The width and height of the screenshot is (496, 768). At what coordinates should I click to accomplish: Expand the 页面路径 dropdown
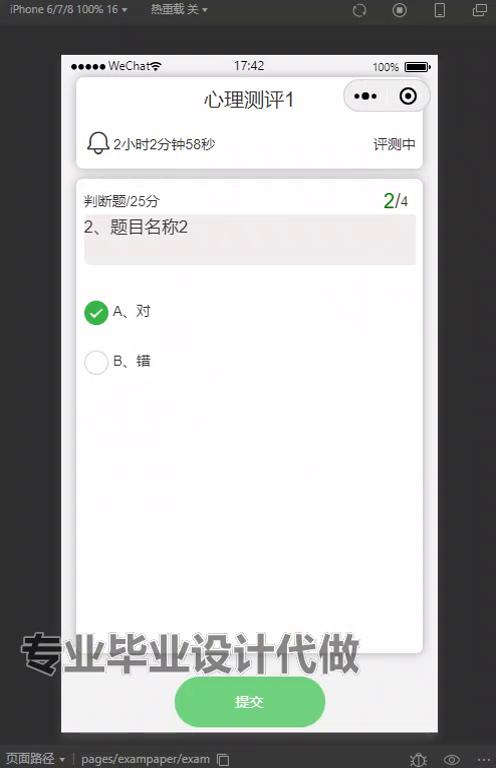(x=35, y=759)
